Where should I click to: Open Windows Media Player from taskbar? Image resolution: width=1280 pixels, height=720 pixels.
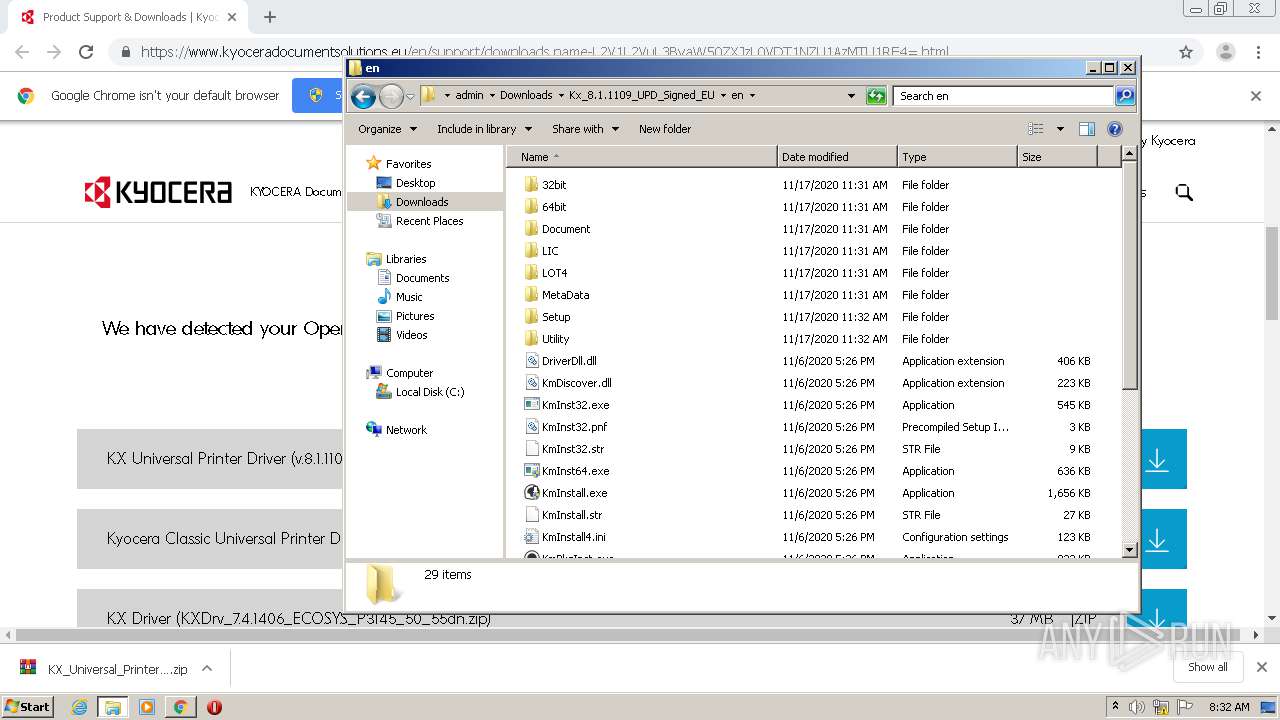pos(146,707)
